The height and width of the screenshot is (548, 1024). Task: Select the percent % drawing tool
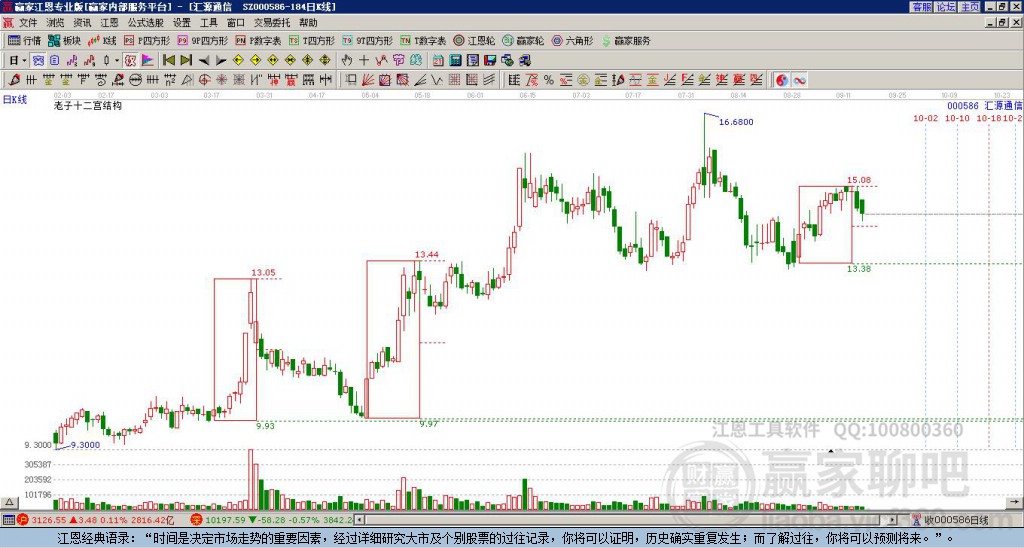549,80
